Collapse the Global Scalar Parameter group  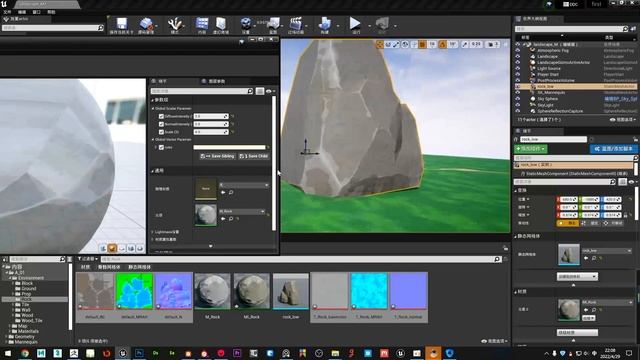(153, 109)
